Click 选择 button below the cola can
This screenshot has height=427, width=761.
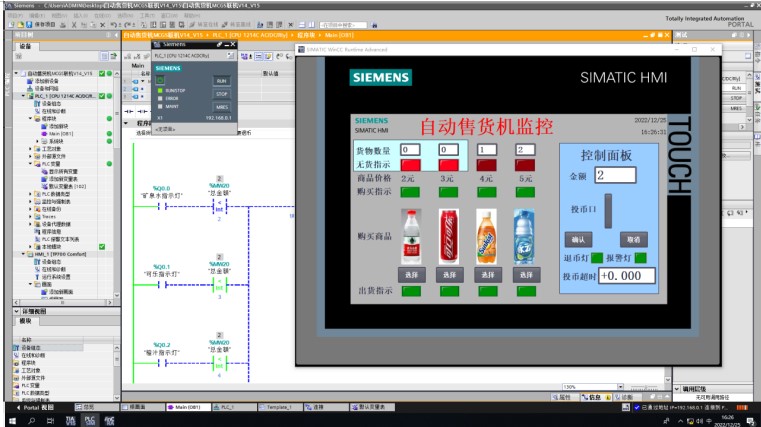[x=449, y=275]
